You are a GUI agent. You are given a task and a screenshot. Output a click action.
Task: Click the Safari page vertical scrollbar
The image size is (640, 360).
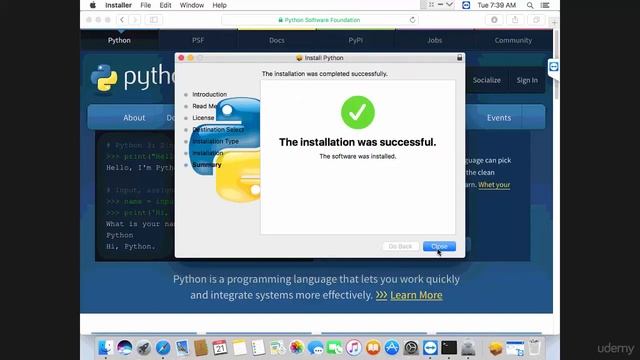click(x=556, y=65)
